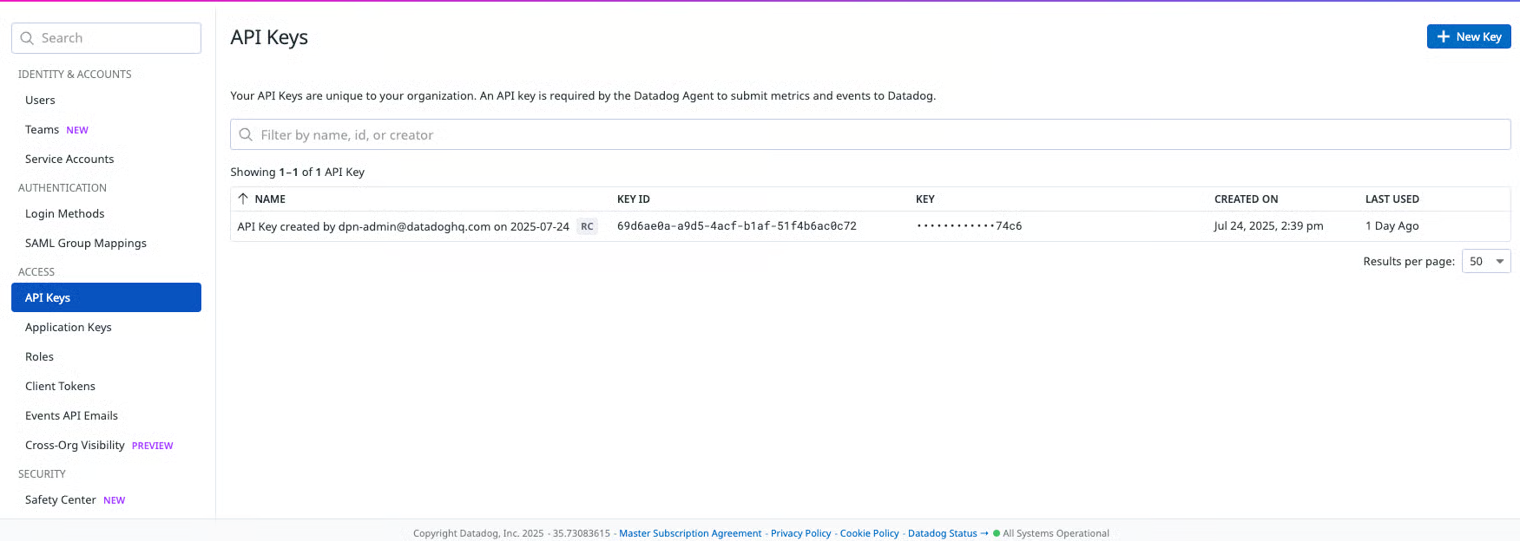Screen dimensions: 1520x541
Task: Go to Teams settings page
Action: [x=42, y=130]
